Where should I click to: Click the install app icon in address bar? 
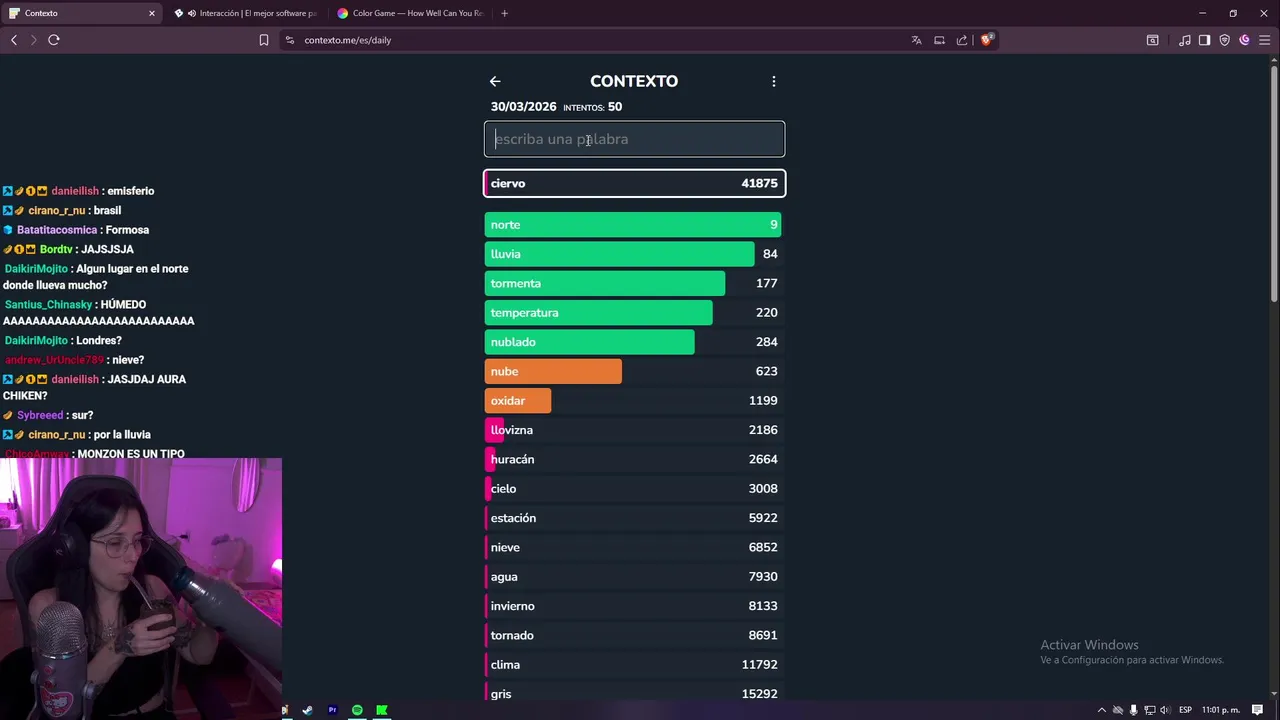939,40
